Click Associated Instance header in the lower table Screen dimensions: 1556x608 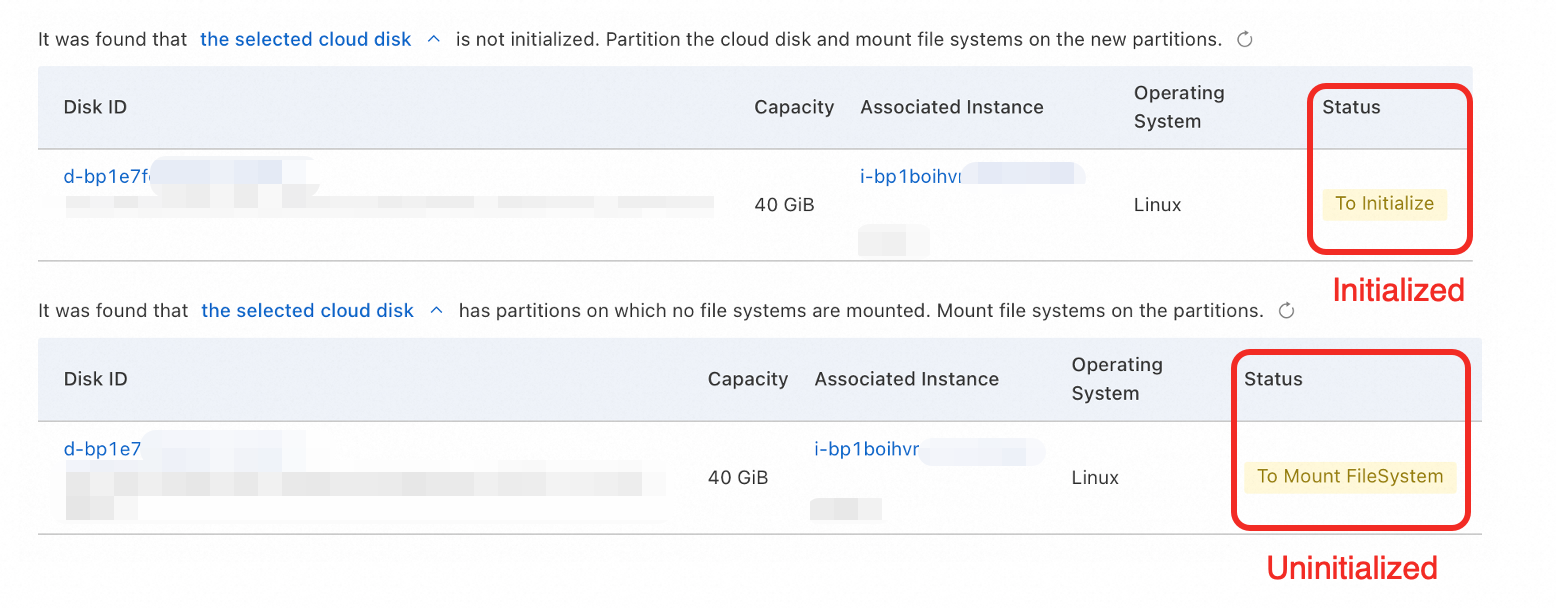[906, 379]
